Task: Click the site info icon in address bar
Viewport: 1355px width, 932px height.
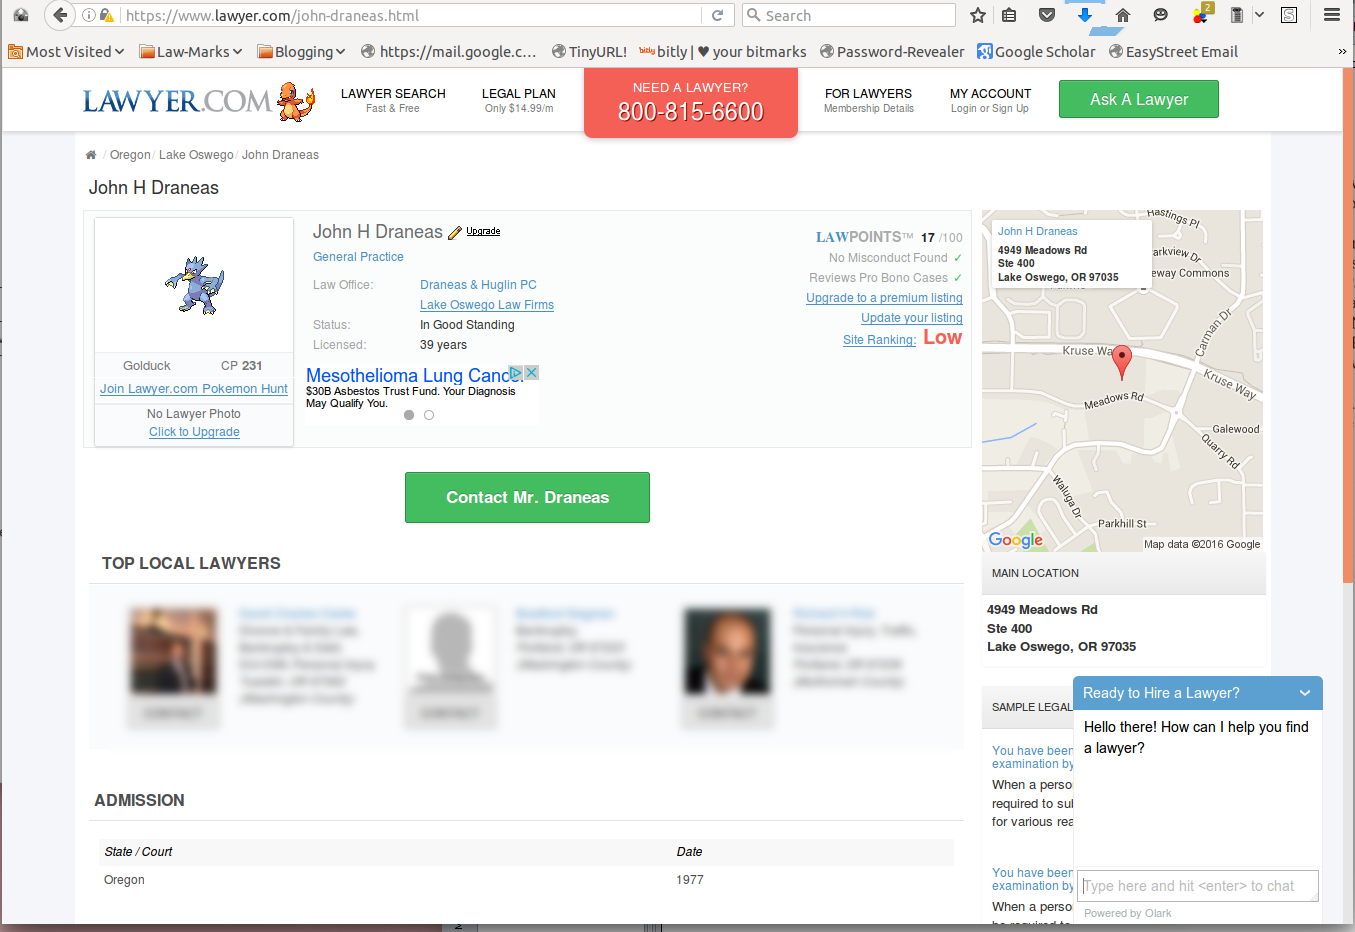Action: point(88,15)
